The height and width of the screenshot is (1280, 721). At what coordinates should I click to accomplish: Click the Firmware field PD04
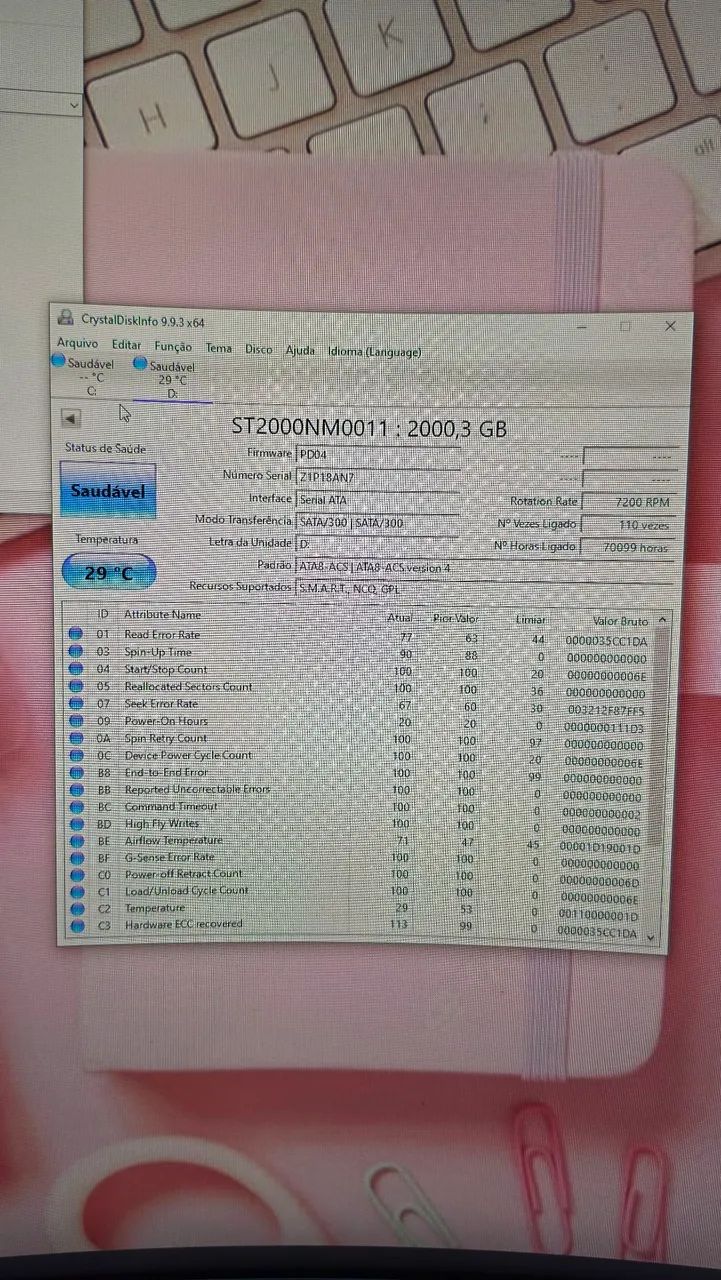[377, 455]
